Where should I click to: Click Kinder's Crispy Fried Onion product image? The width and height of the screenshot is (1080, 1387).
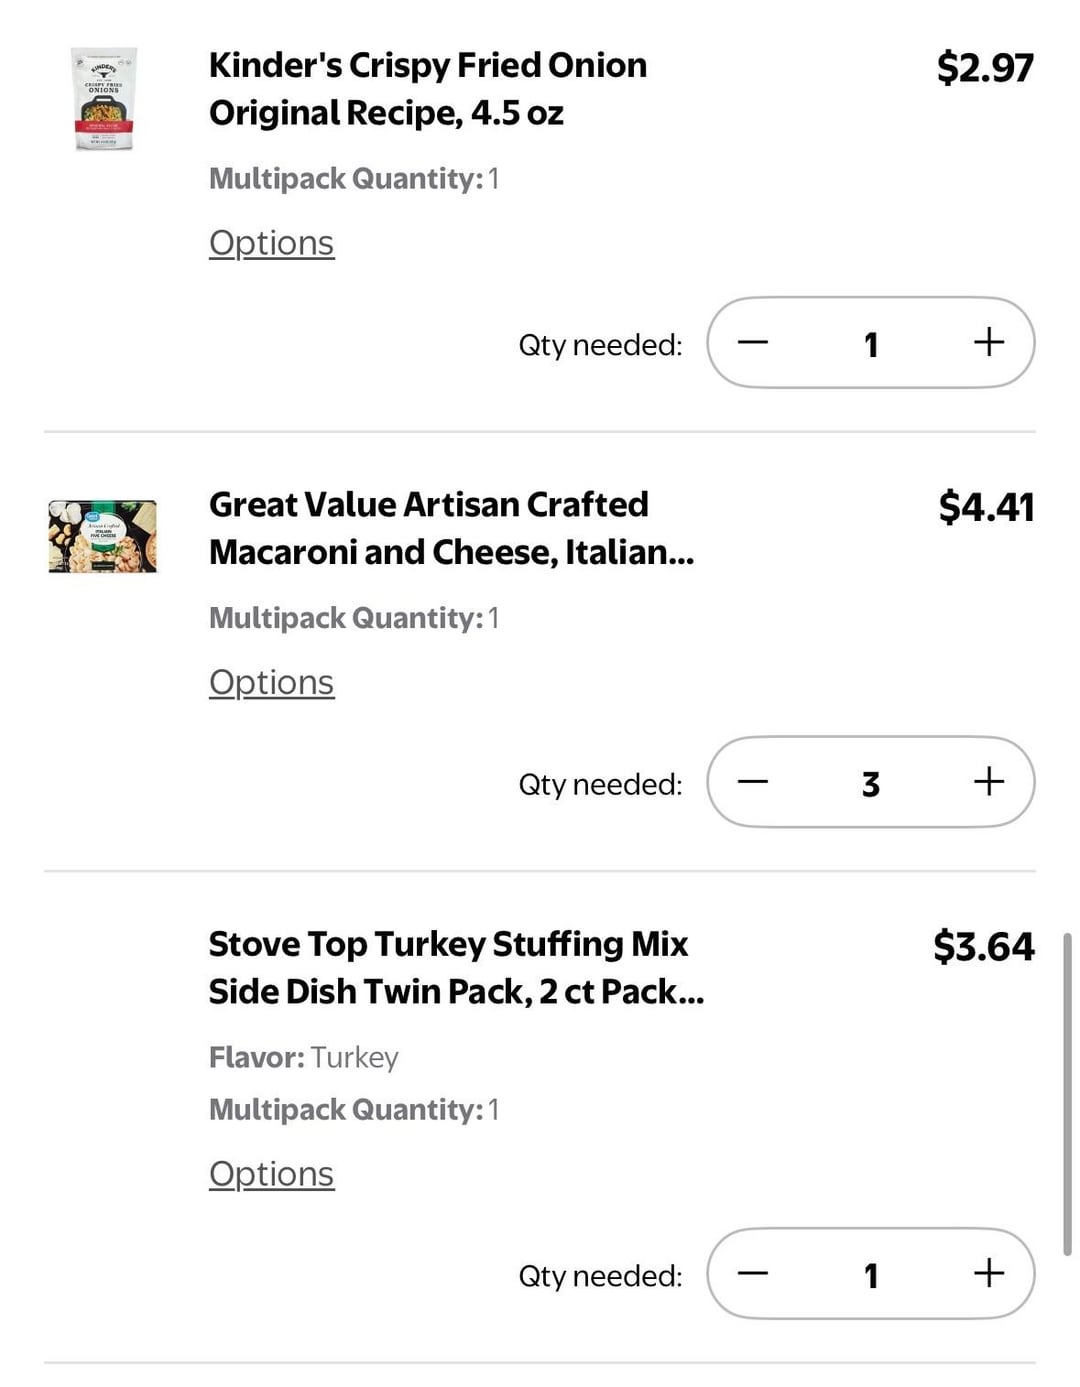pyautogui.click(x=104, y=98)
